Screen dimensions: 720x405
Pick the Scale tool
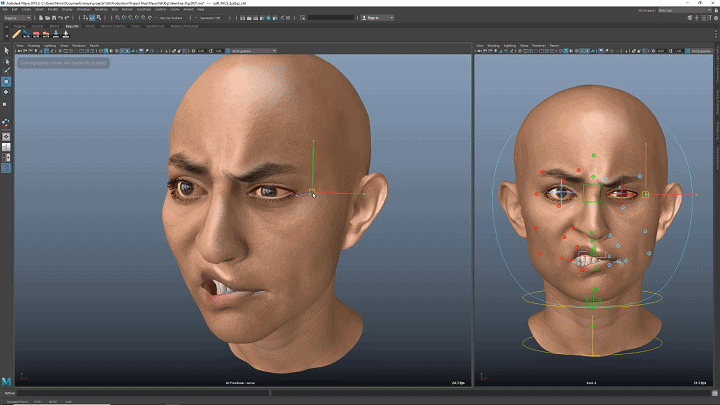tap(6, 103)
